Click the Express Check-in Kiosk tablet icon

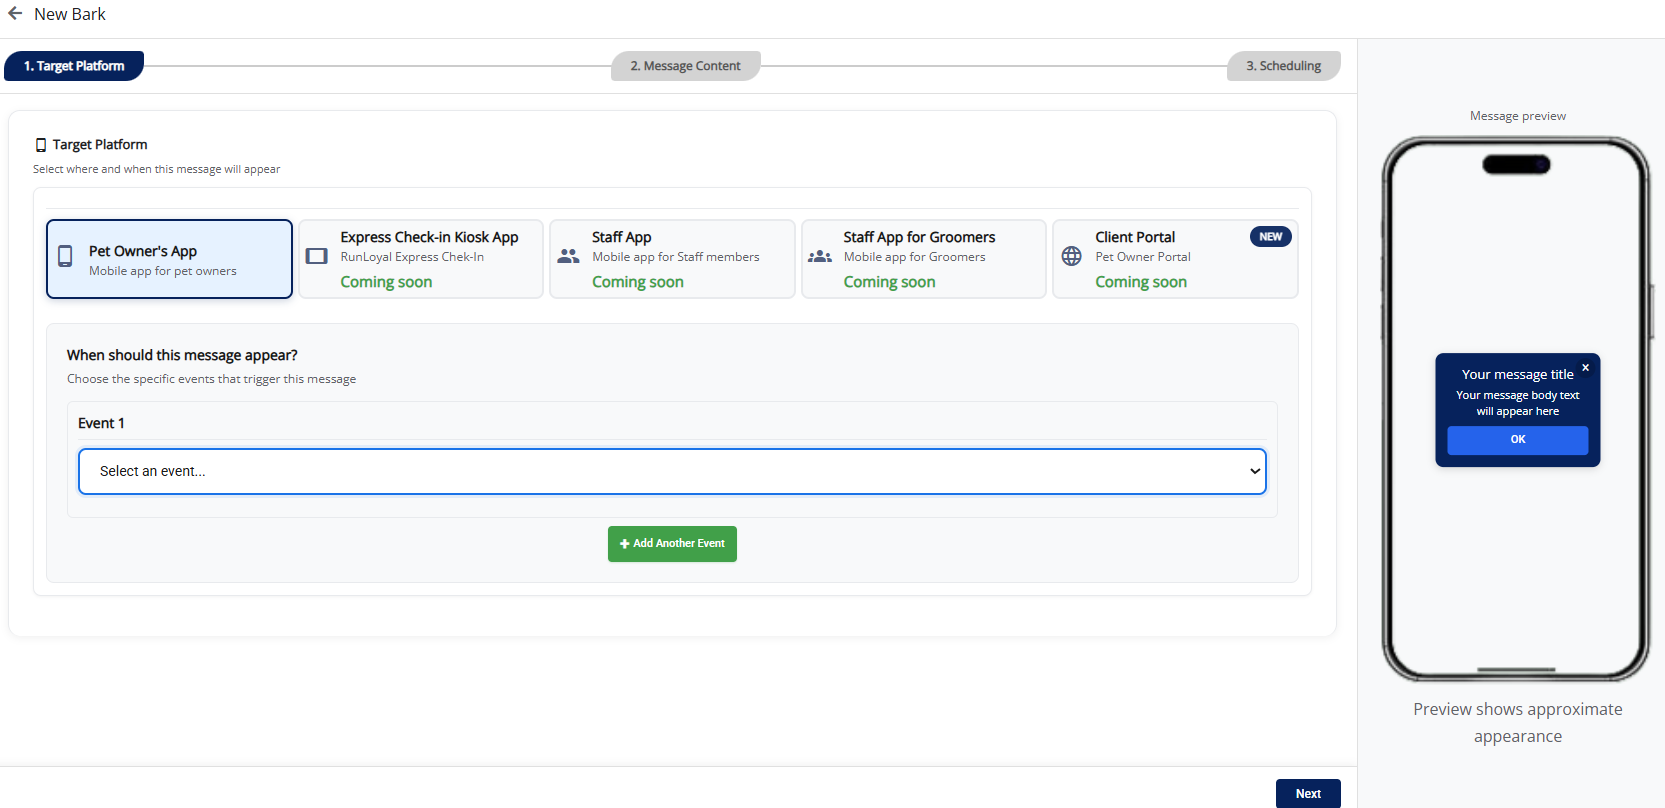316,256
